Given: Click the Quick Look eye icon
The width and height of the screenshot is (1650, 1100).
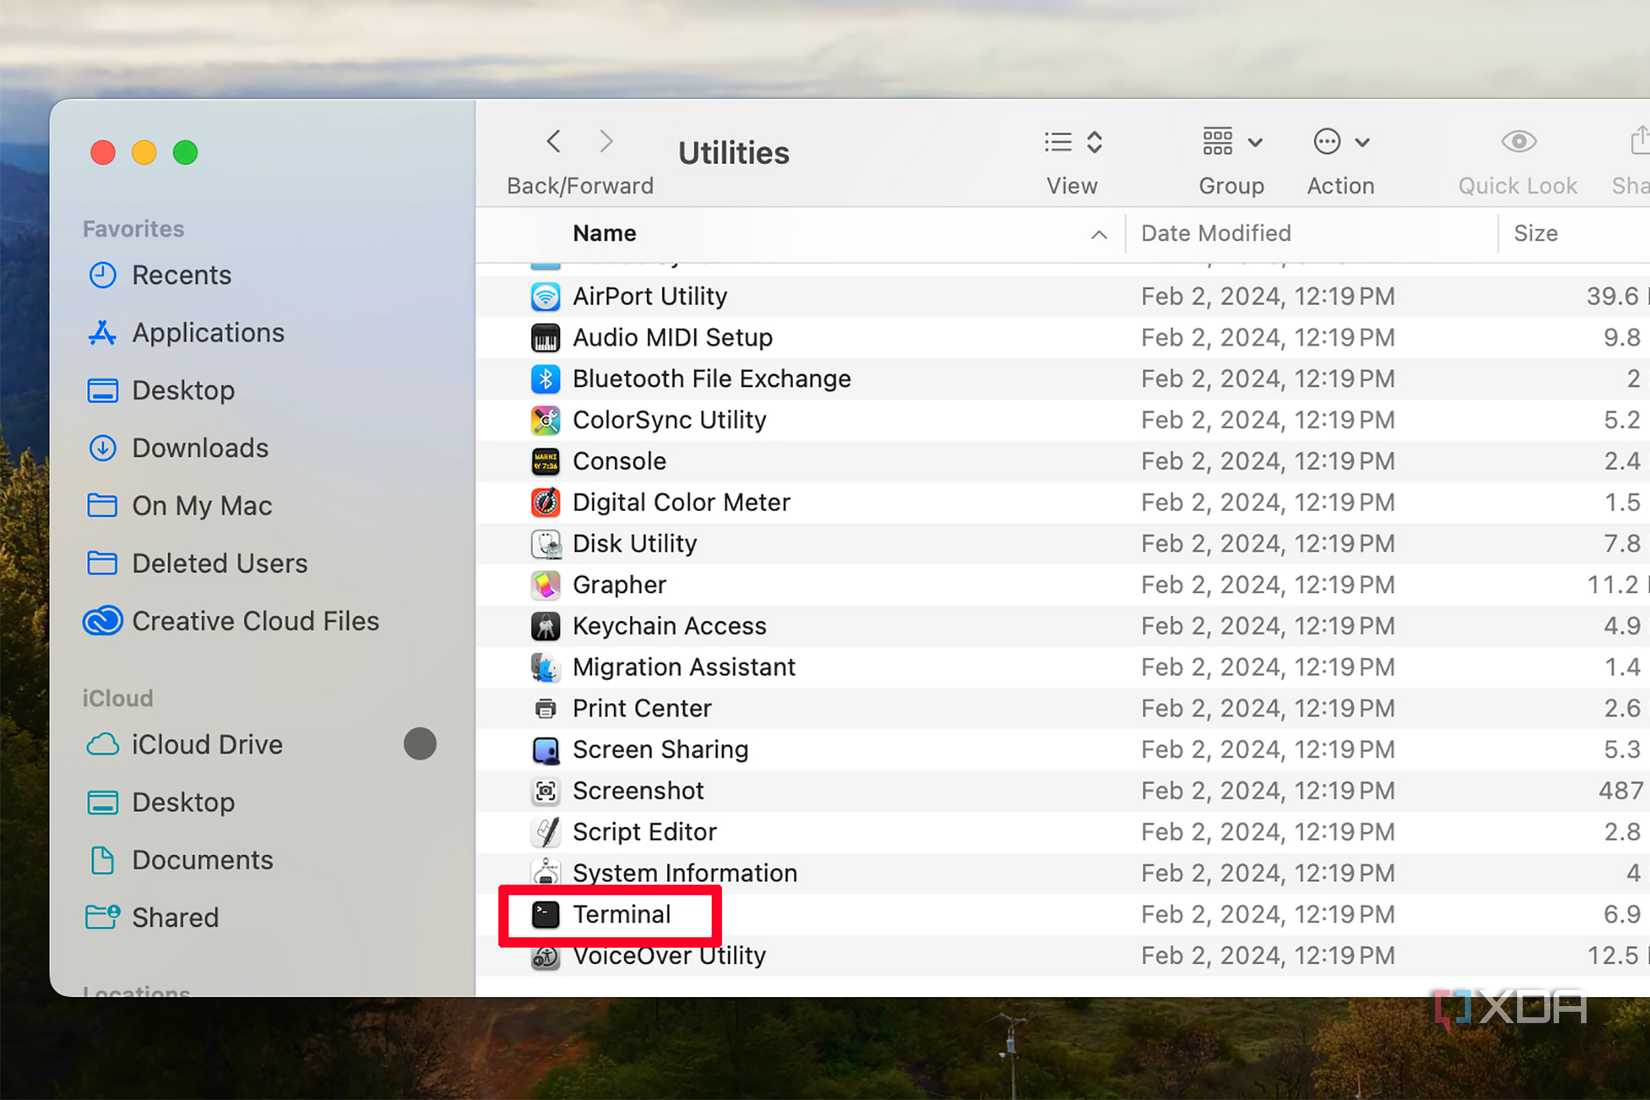Looking at the screenshot, I should coord(1517,142).
